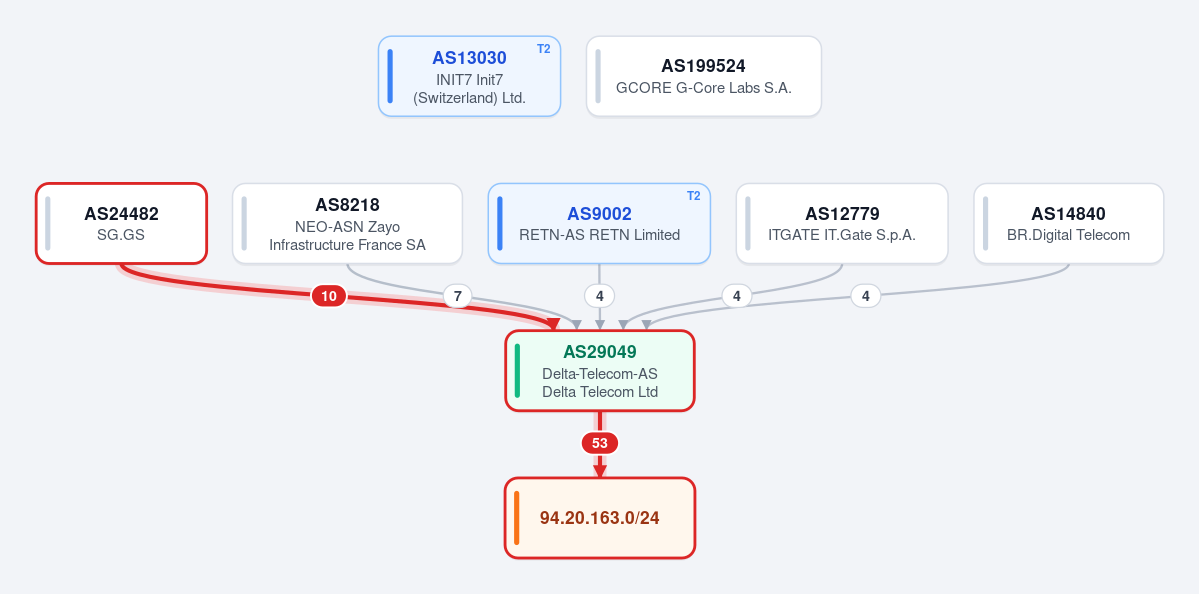Click the green bar on AS29049
Screen dimensions: 1199x594
coord(517,371)
